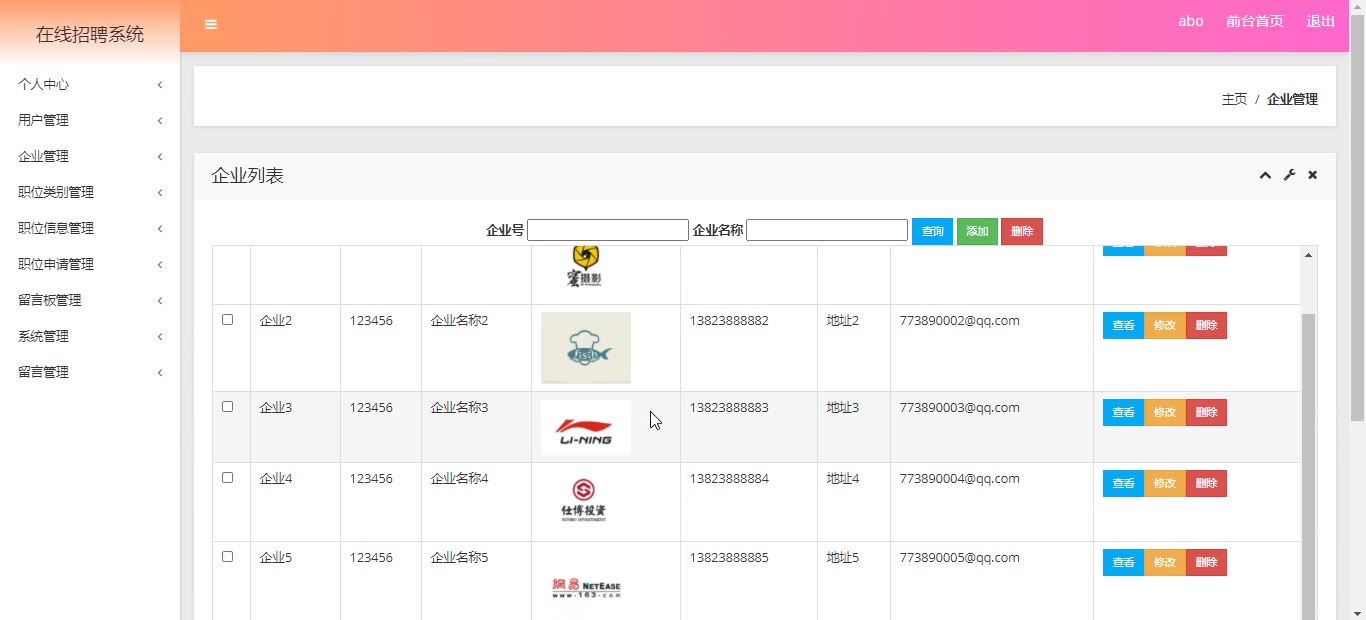The height and width of the screenshot is (620, 1366).
Task: Modify 企业4 with 修改 button
Action: [1165, 484]
